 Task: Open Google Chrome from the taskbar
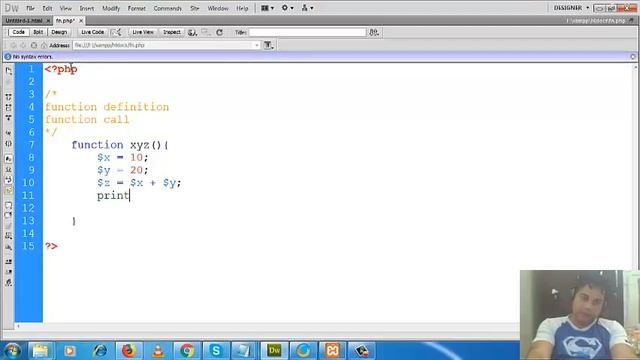coord(187,351)
